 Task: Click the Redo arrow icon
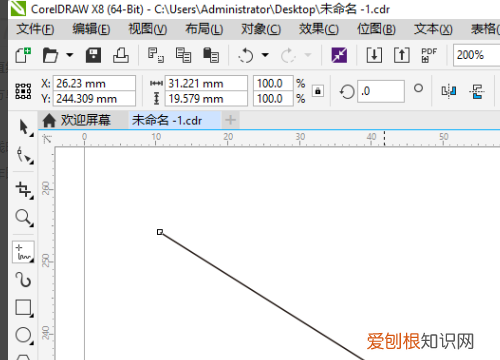[x=288, y=55]
